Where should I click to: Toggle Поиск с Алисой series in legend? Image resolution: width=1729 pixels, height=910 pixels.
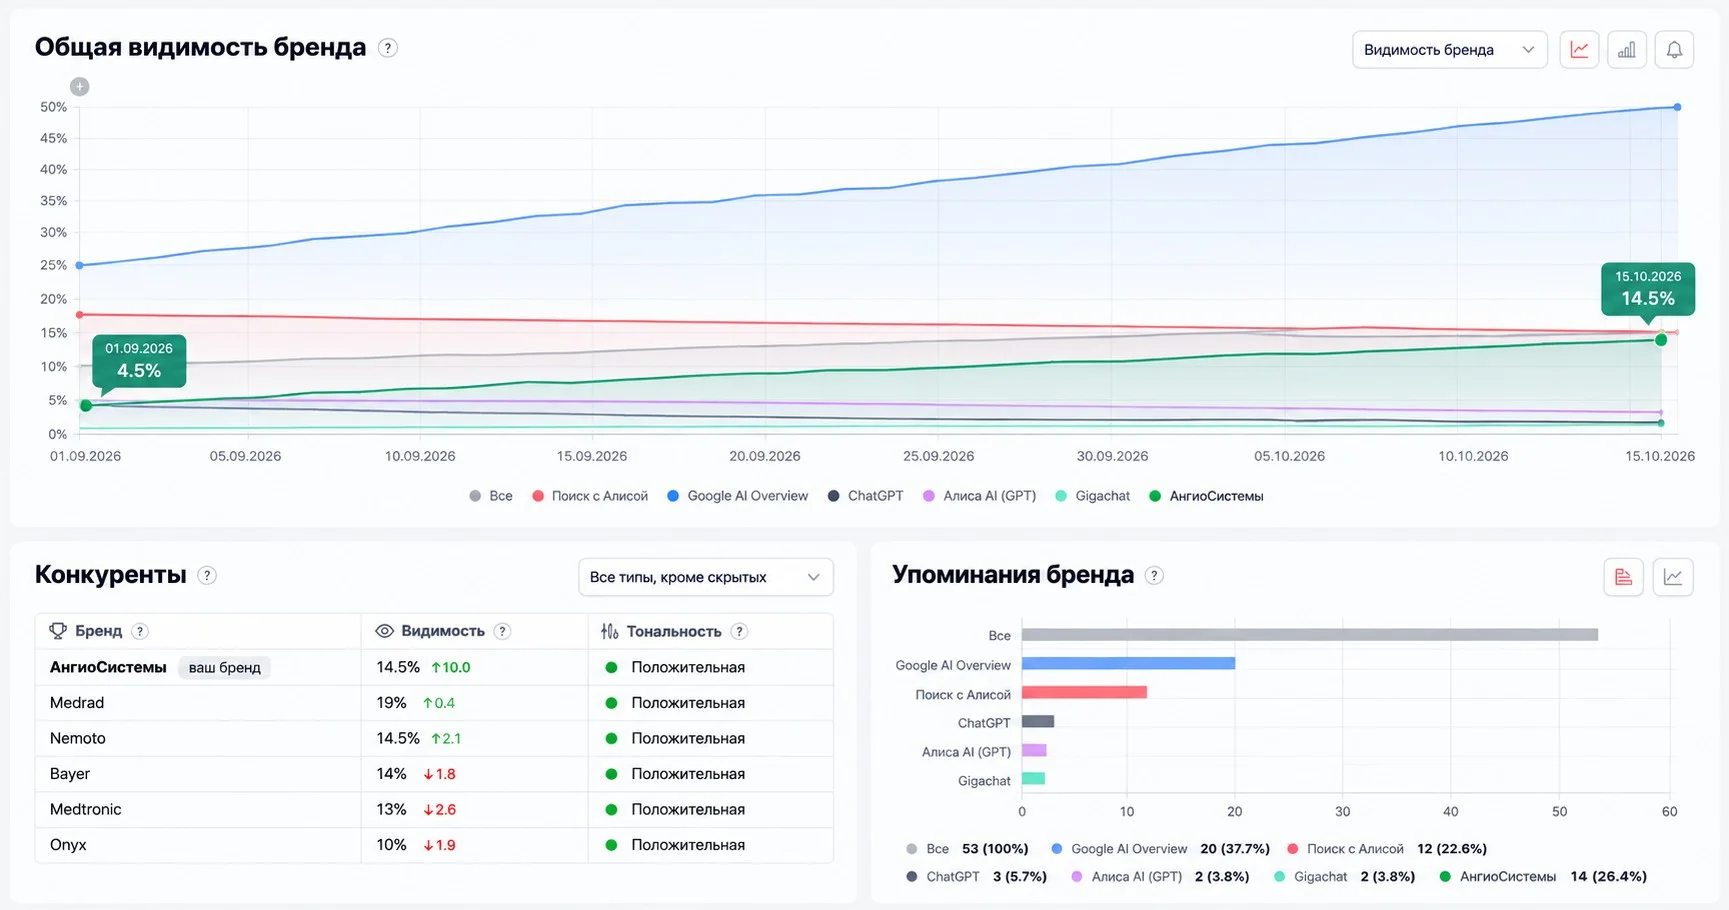pyautogui.click(x=590, y=496)
